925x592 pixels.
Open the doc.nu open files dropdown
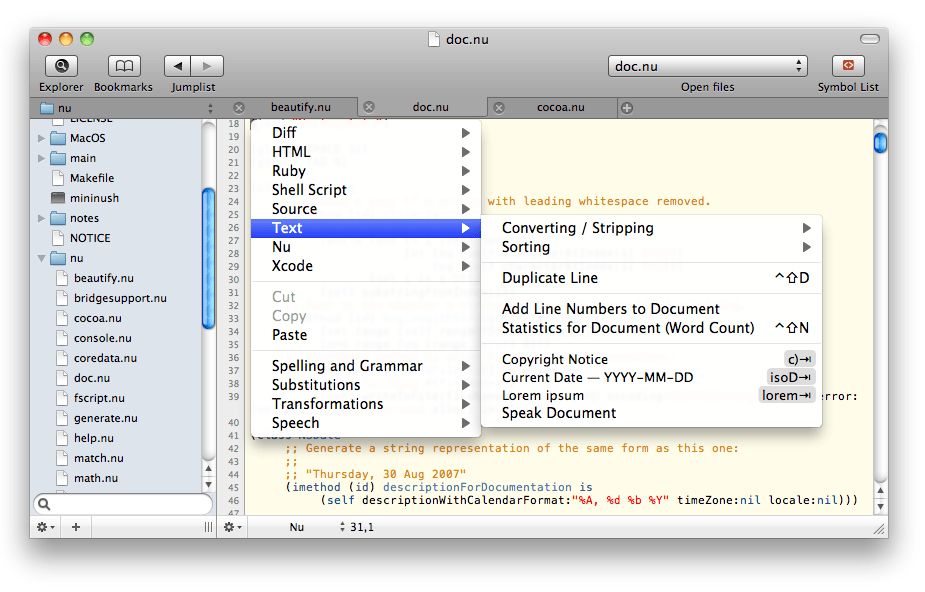707,66
